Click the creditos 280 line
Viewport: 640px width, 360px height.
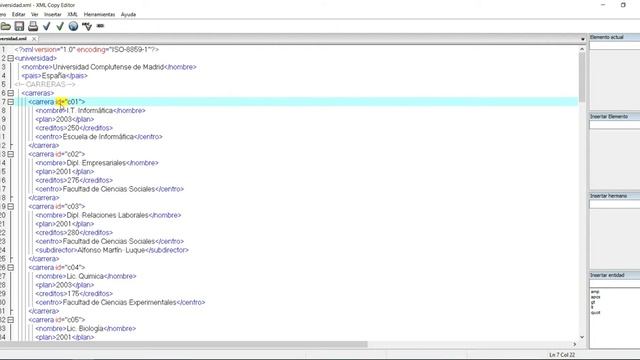click(74, 233)
